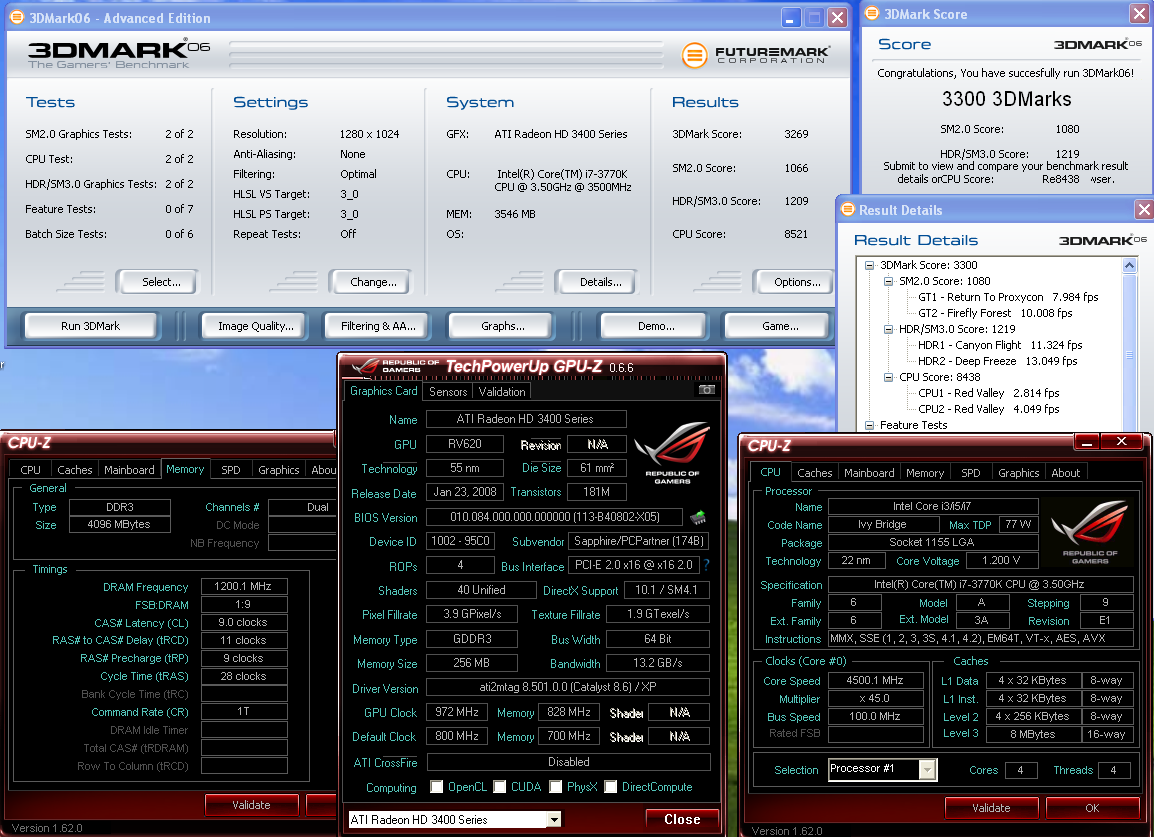Collapse the HDR/SM3.0 Score: 1219 node

pos(888,329)
